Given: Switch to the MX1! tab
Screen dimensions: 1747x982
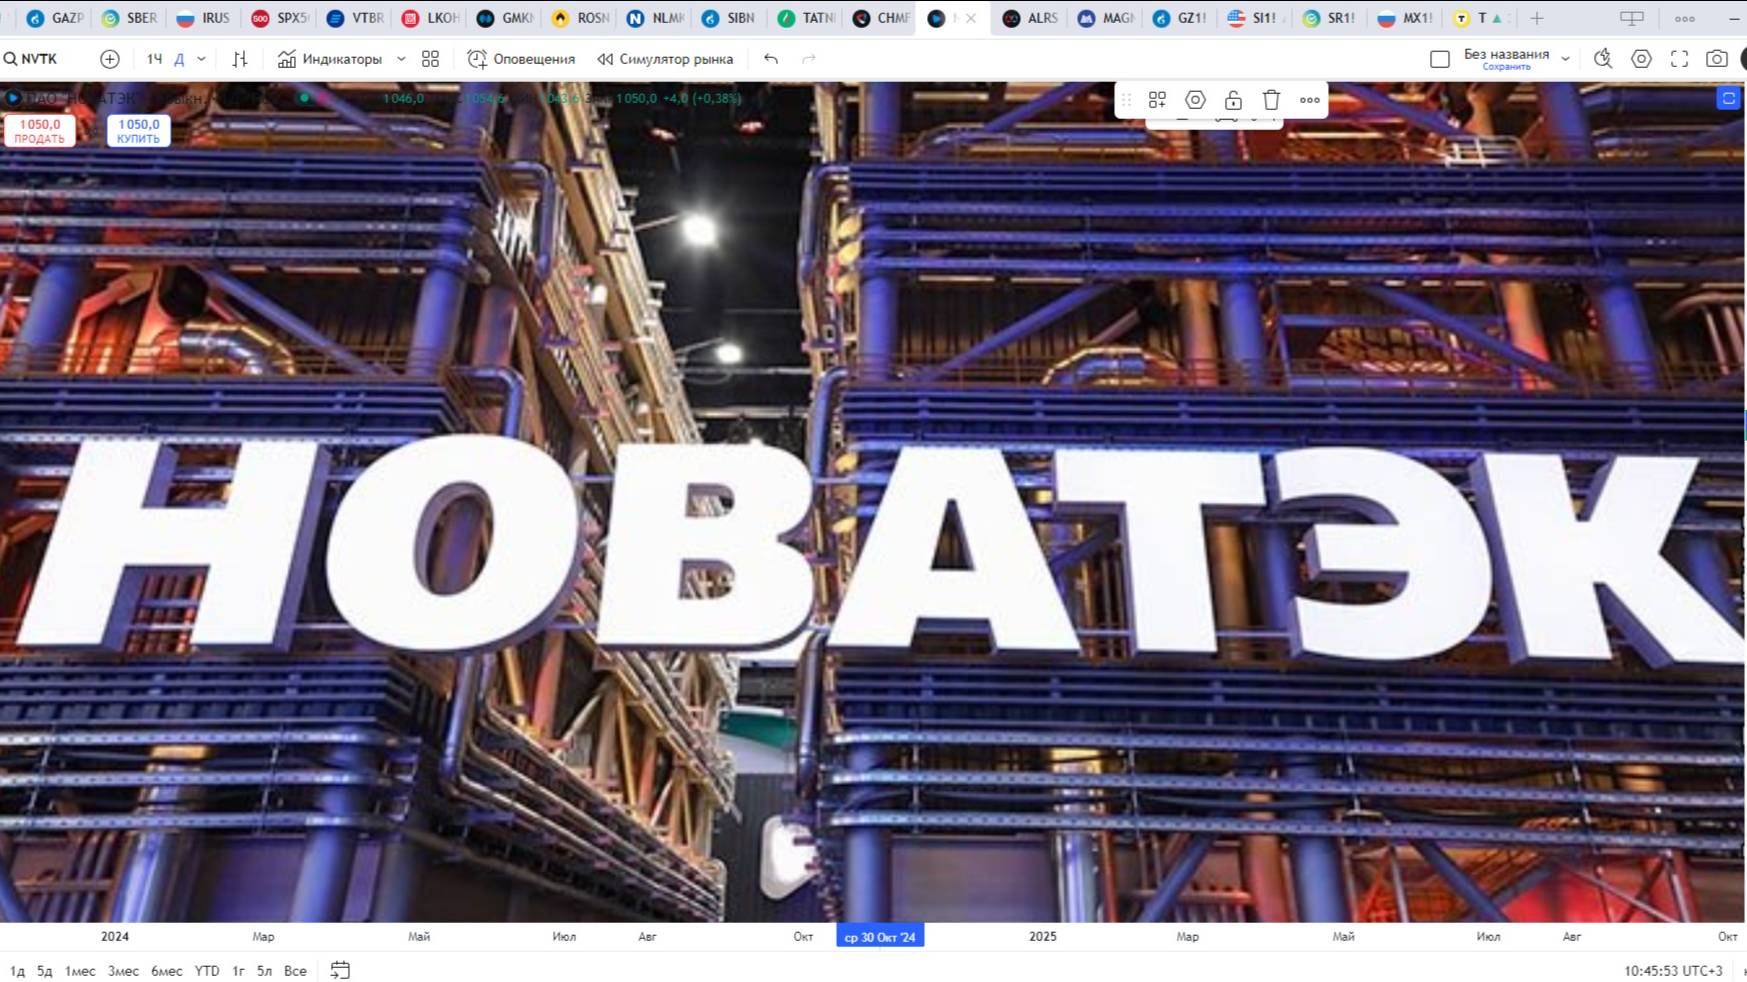Looking at the screenshot, I should tap(1405, 18).
